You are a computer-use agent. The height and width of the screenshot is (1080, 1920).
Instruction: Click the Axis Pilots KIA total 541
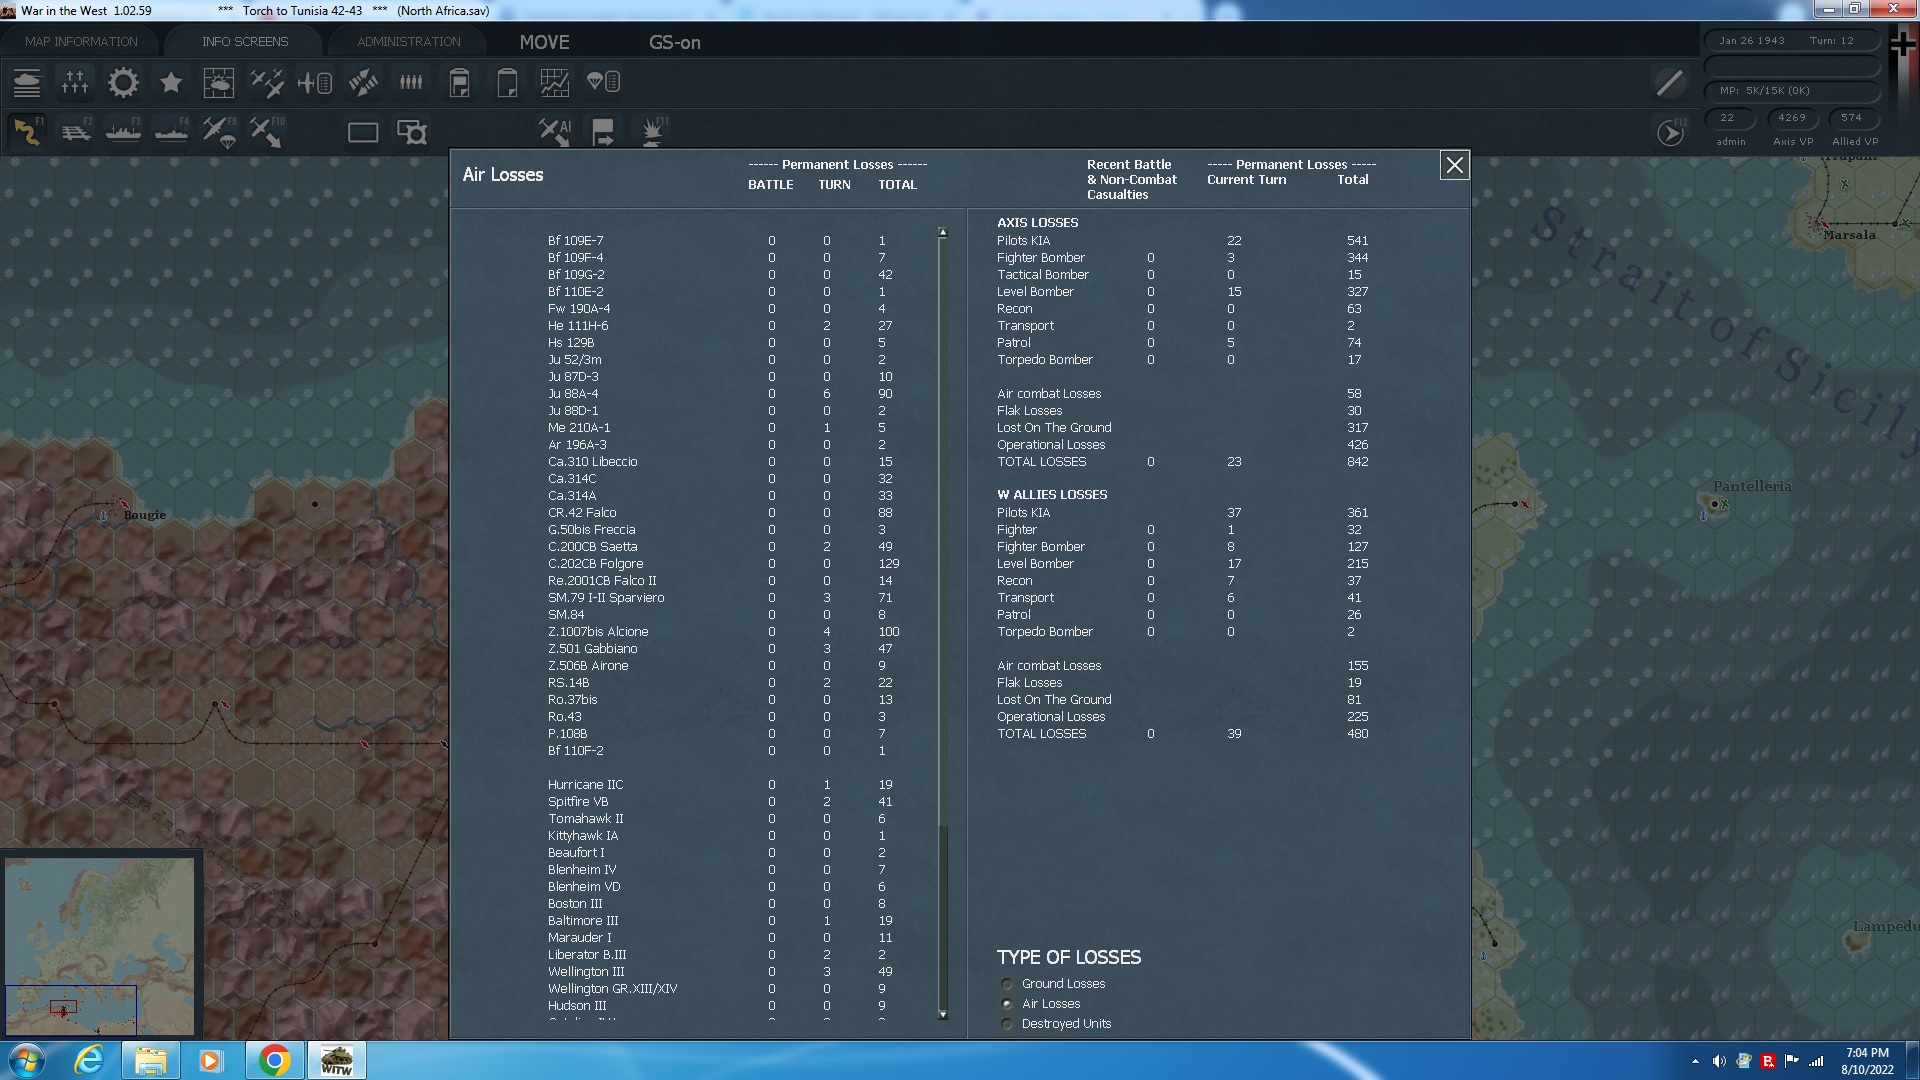(x=1357, y=241)
